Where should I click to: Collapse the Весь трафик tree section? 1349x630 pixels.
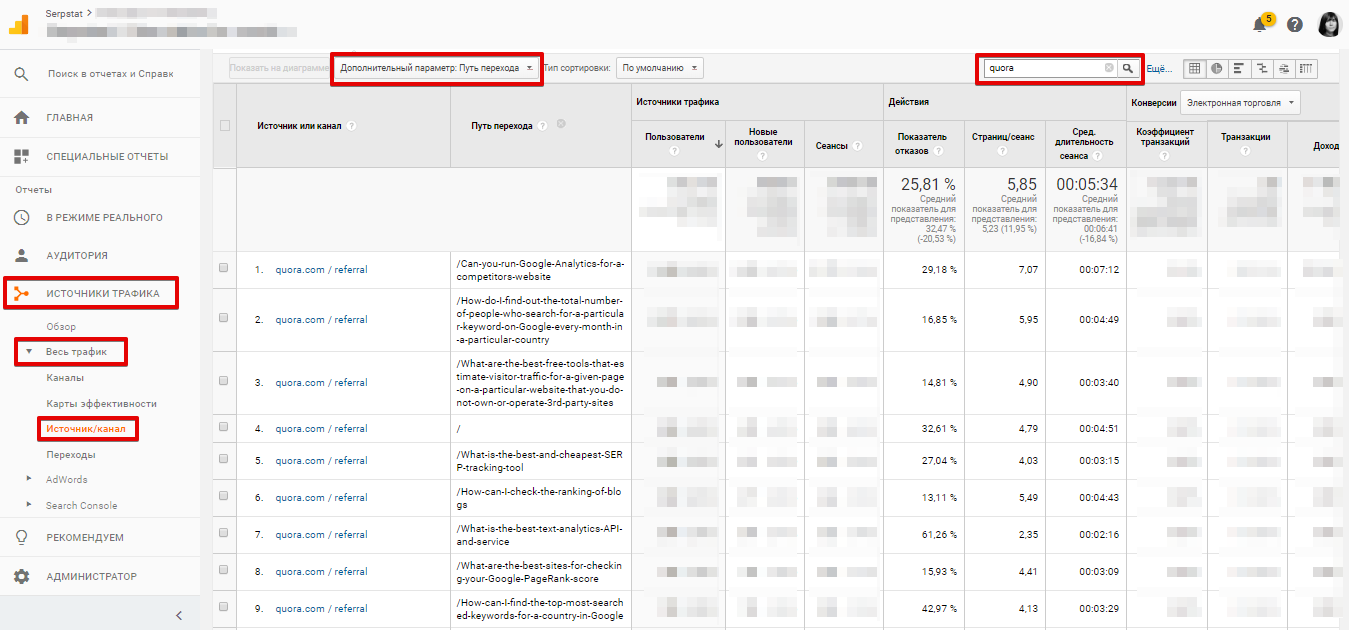tap(29, 352)
